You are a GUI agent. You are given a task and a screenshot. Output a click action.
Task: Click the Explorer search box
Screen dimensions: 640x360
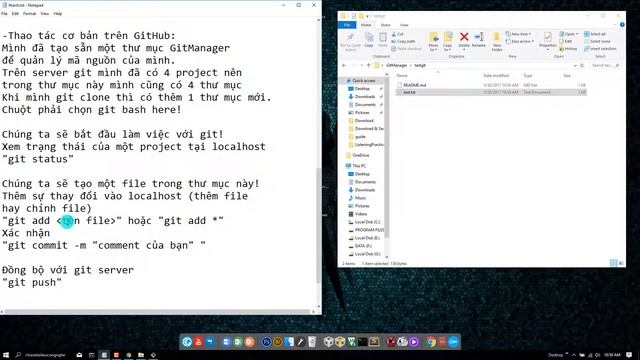tap(606, 66)
